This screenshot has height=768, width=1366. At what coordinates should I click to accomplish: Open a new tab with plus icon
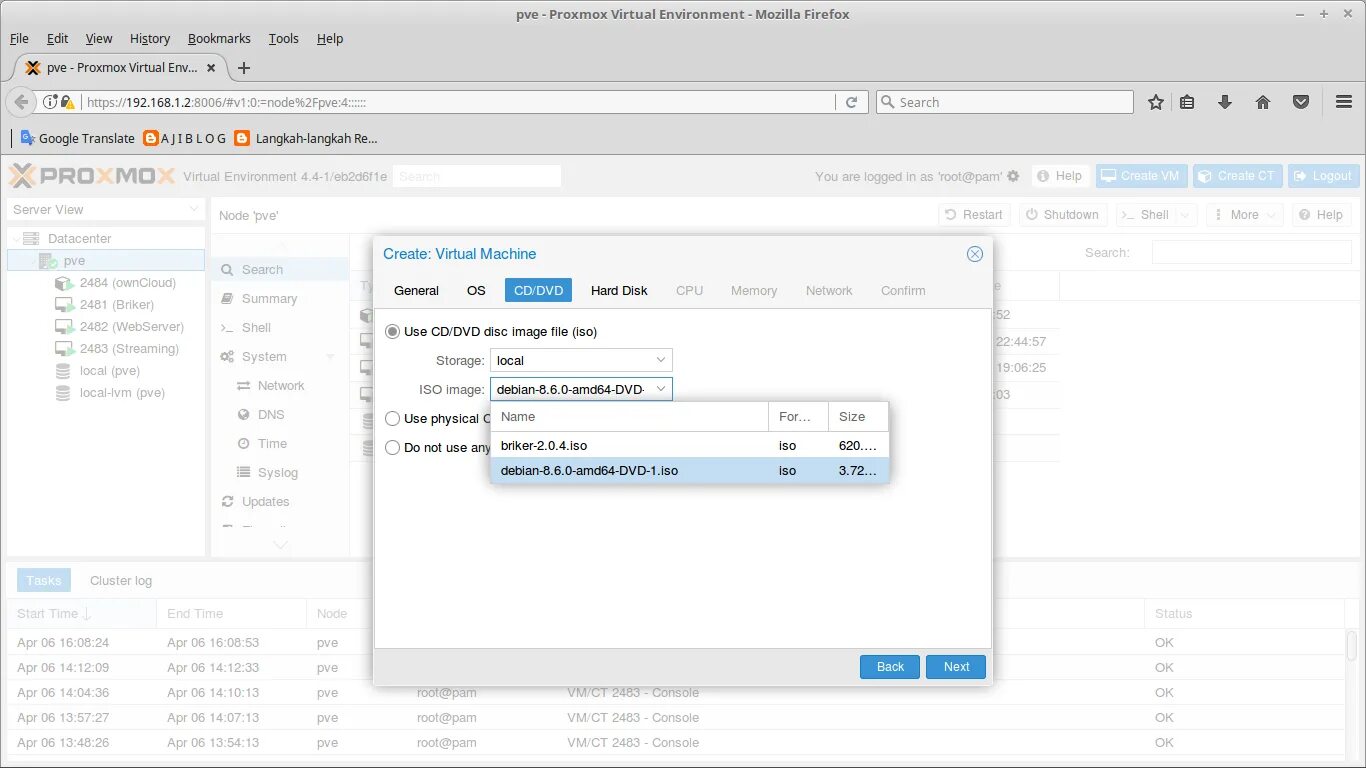[x=244, y=68]
